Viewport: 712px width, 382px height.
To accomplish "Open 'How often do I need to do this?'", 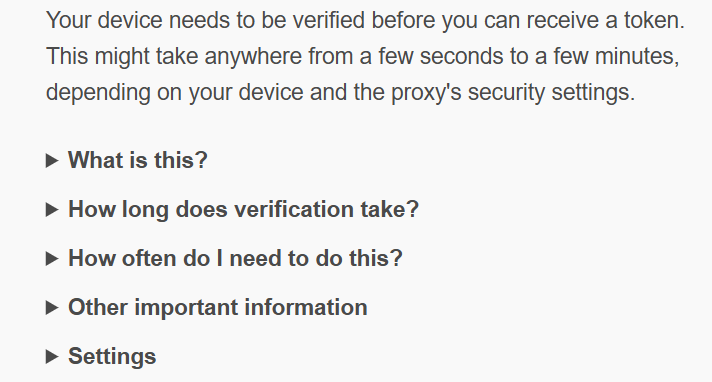I will coord(235,258).
